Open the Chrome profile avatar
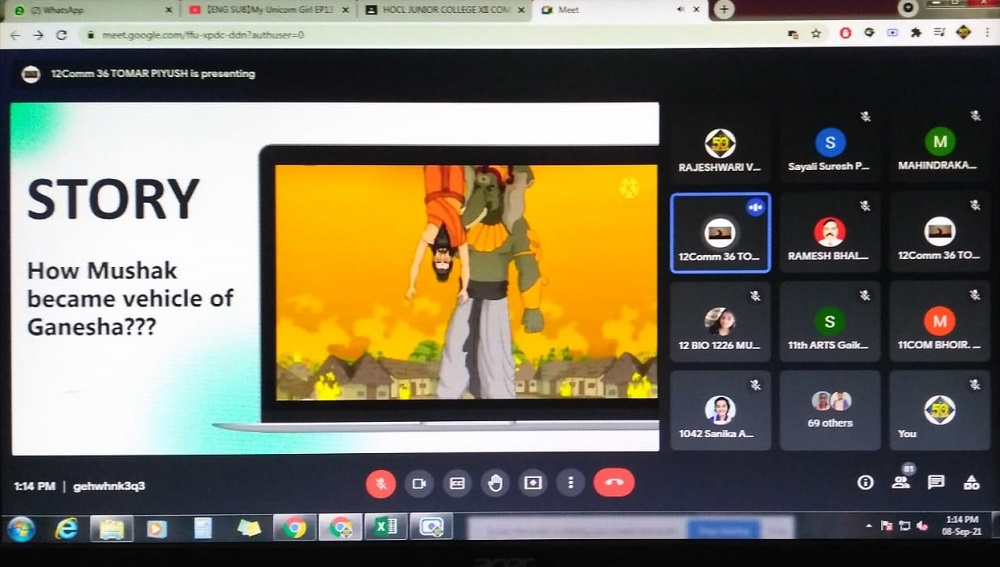Image resolution: width=1000 pixels, height=567 pixels. click(963, 31)
